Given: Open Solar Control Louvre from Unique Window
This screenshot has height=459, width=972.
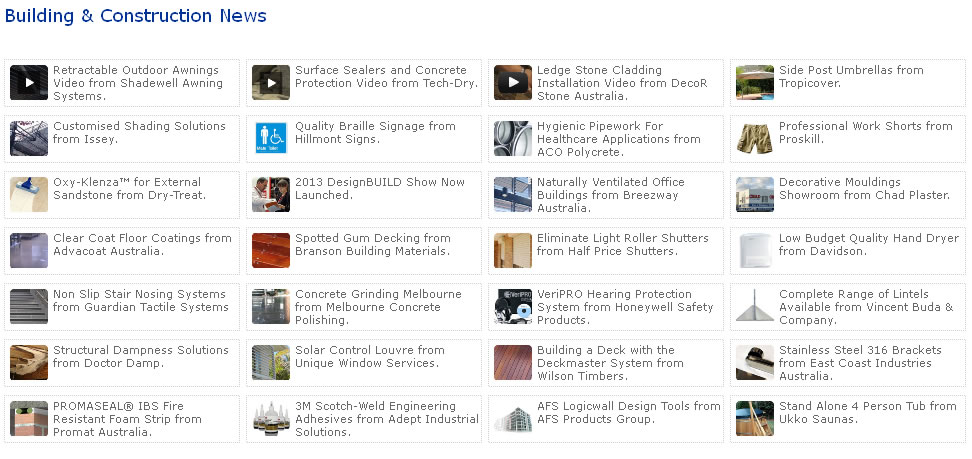Looking at the screenshot, I should point(369,357).
